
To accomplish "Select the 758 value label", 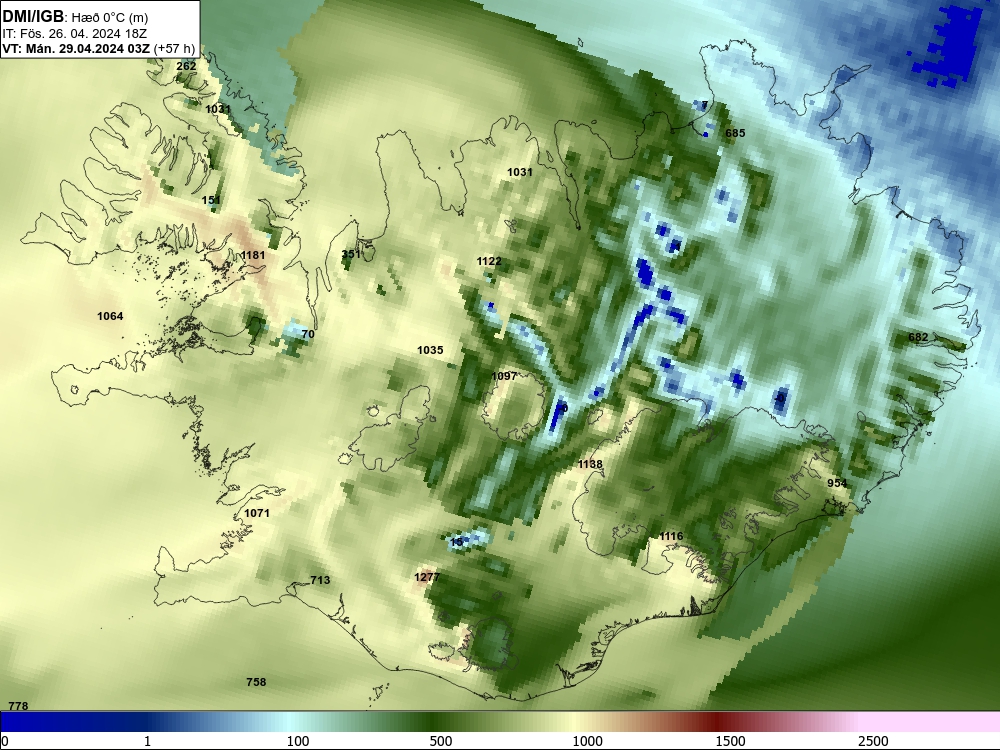I will tap(256, 682).
